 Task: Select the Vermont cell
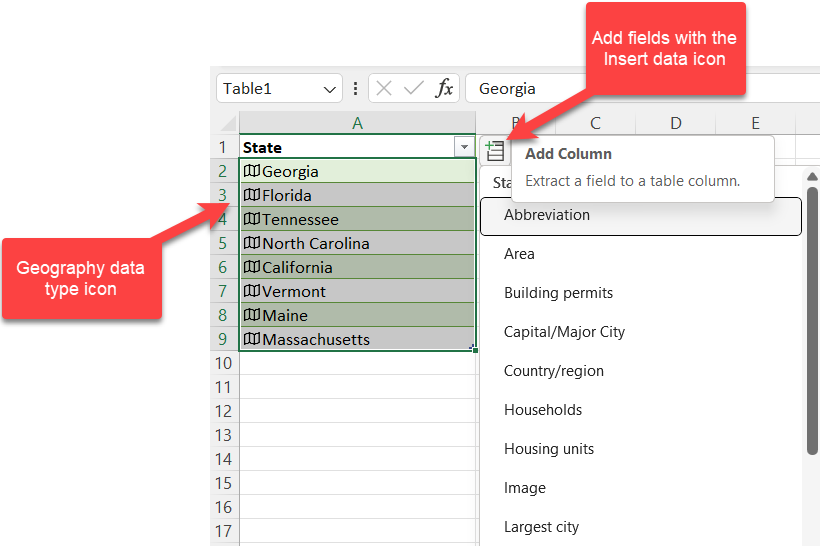358,291
